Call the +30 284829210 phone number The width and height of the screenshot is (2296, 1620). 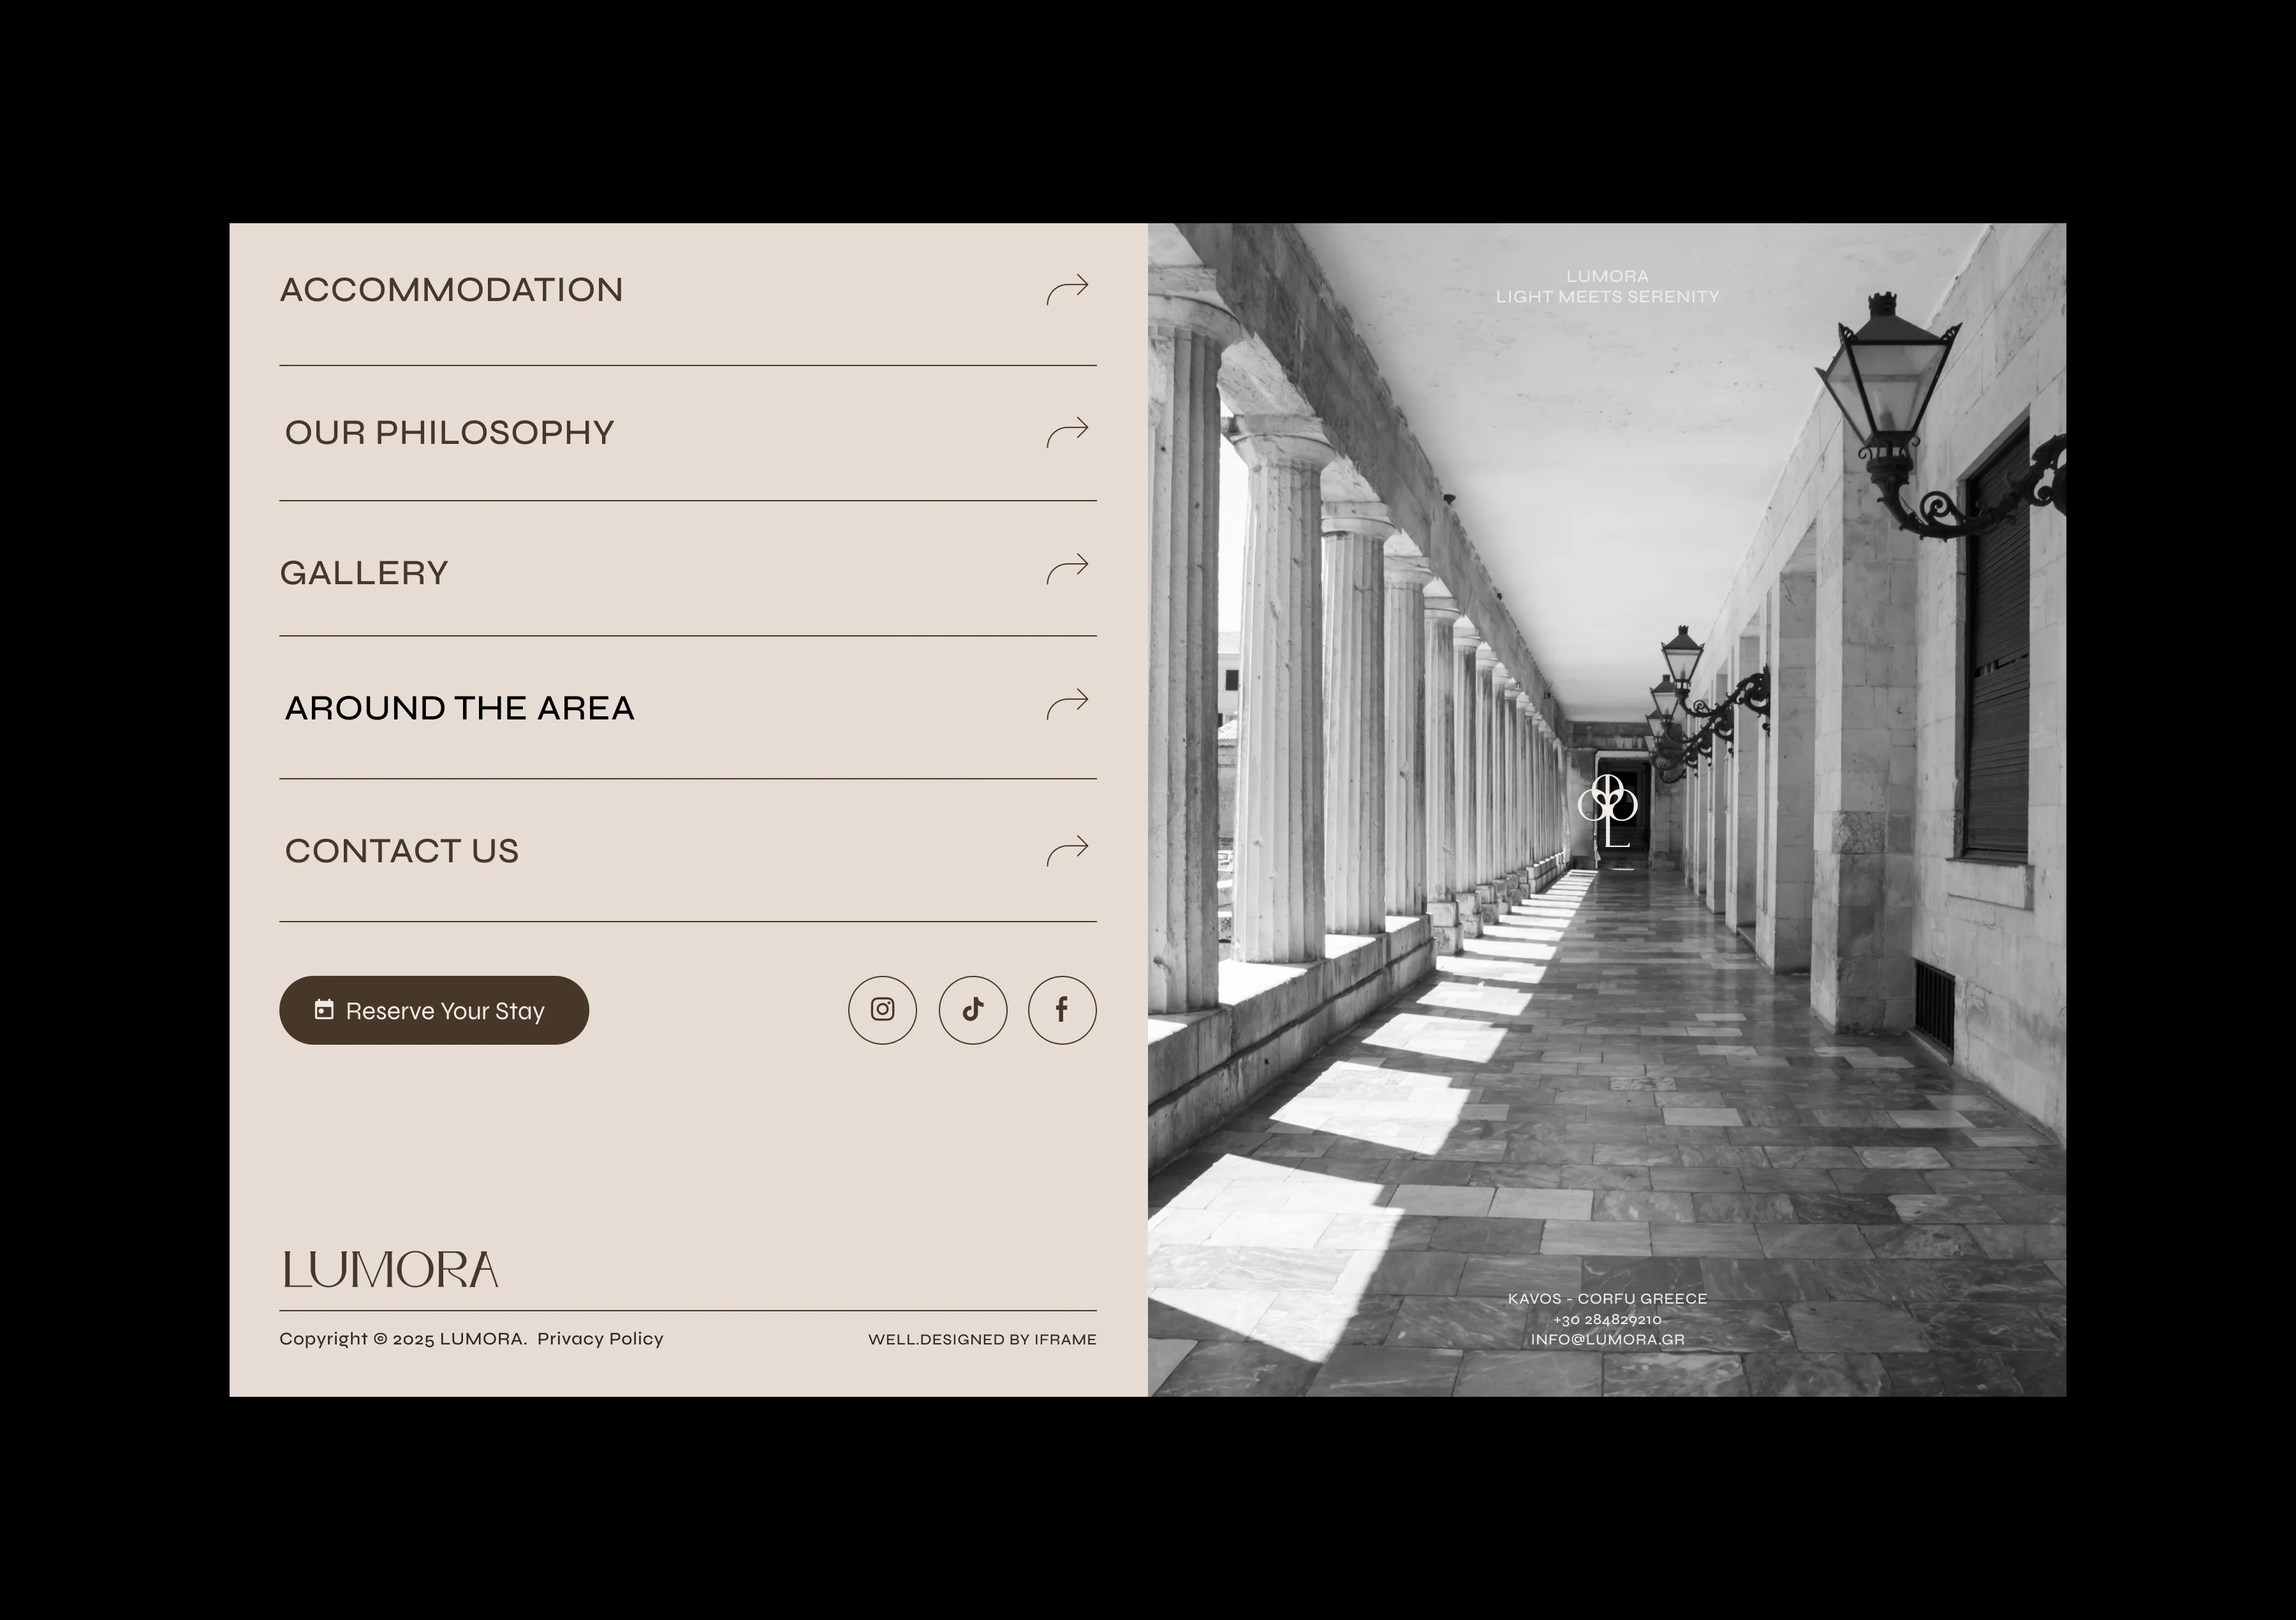[1606, 1319]
